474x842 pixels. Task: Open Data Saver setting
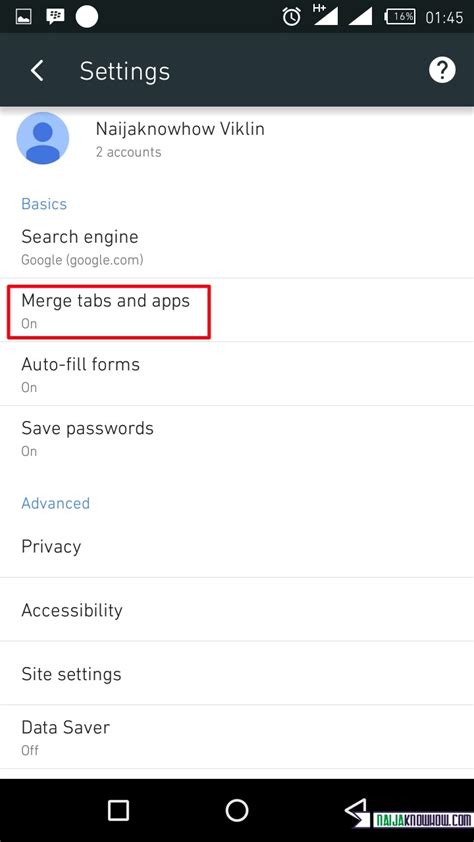click(237, 737)
